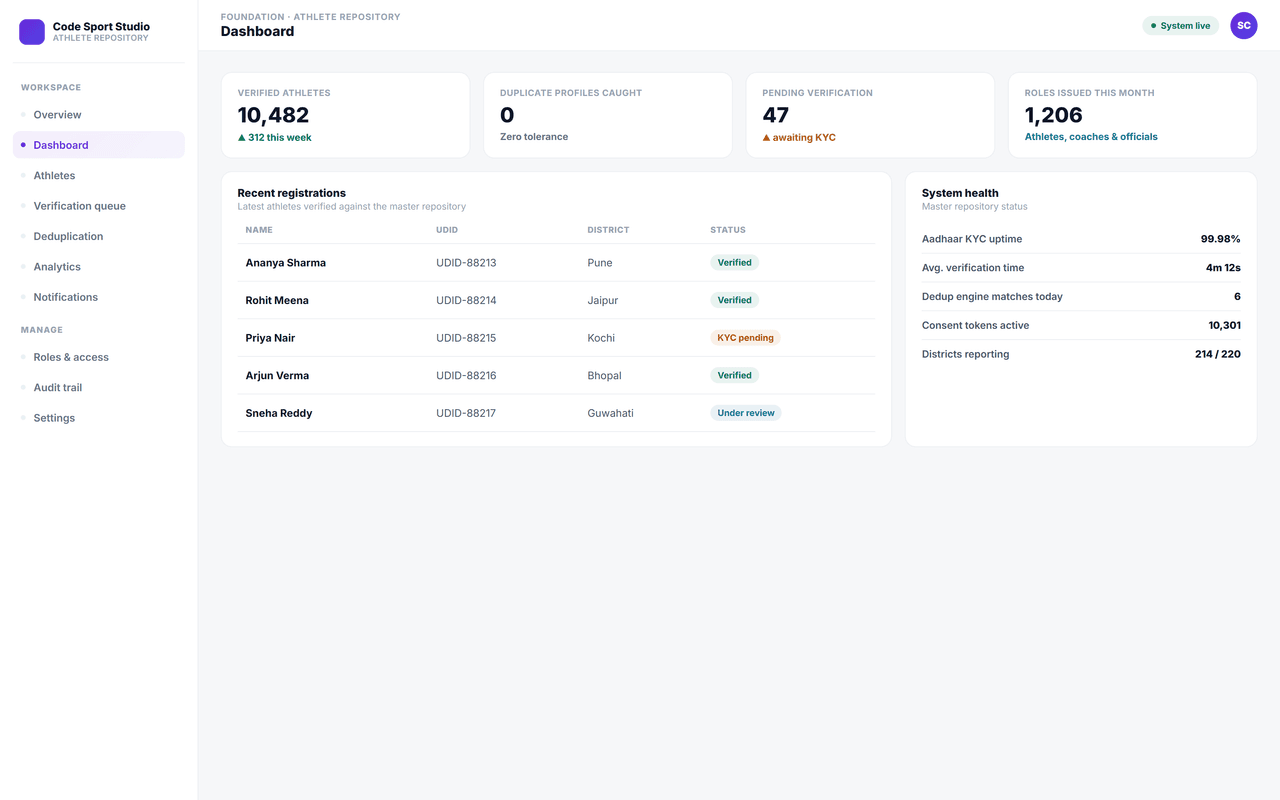Open Sneha Reddy's registration row
This screenshot has width=1280, height=800.
click(x=556, y=413)
